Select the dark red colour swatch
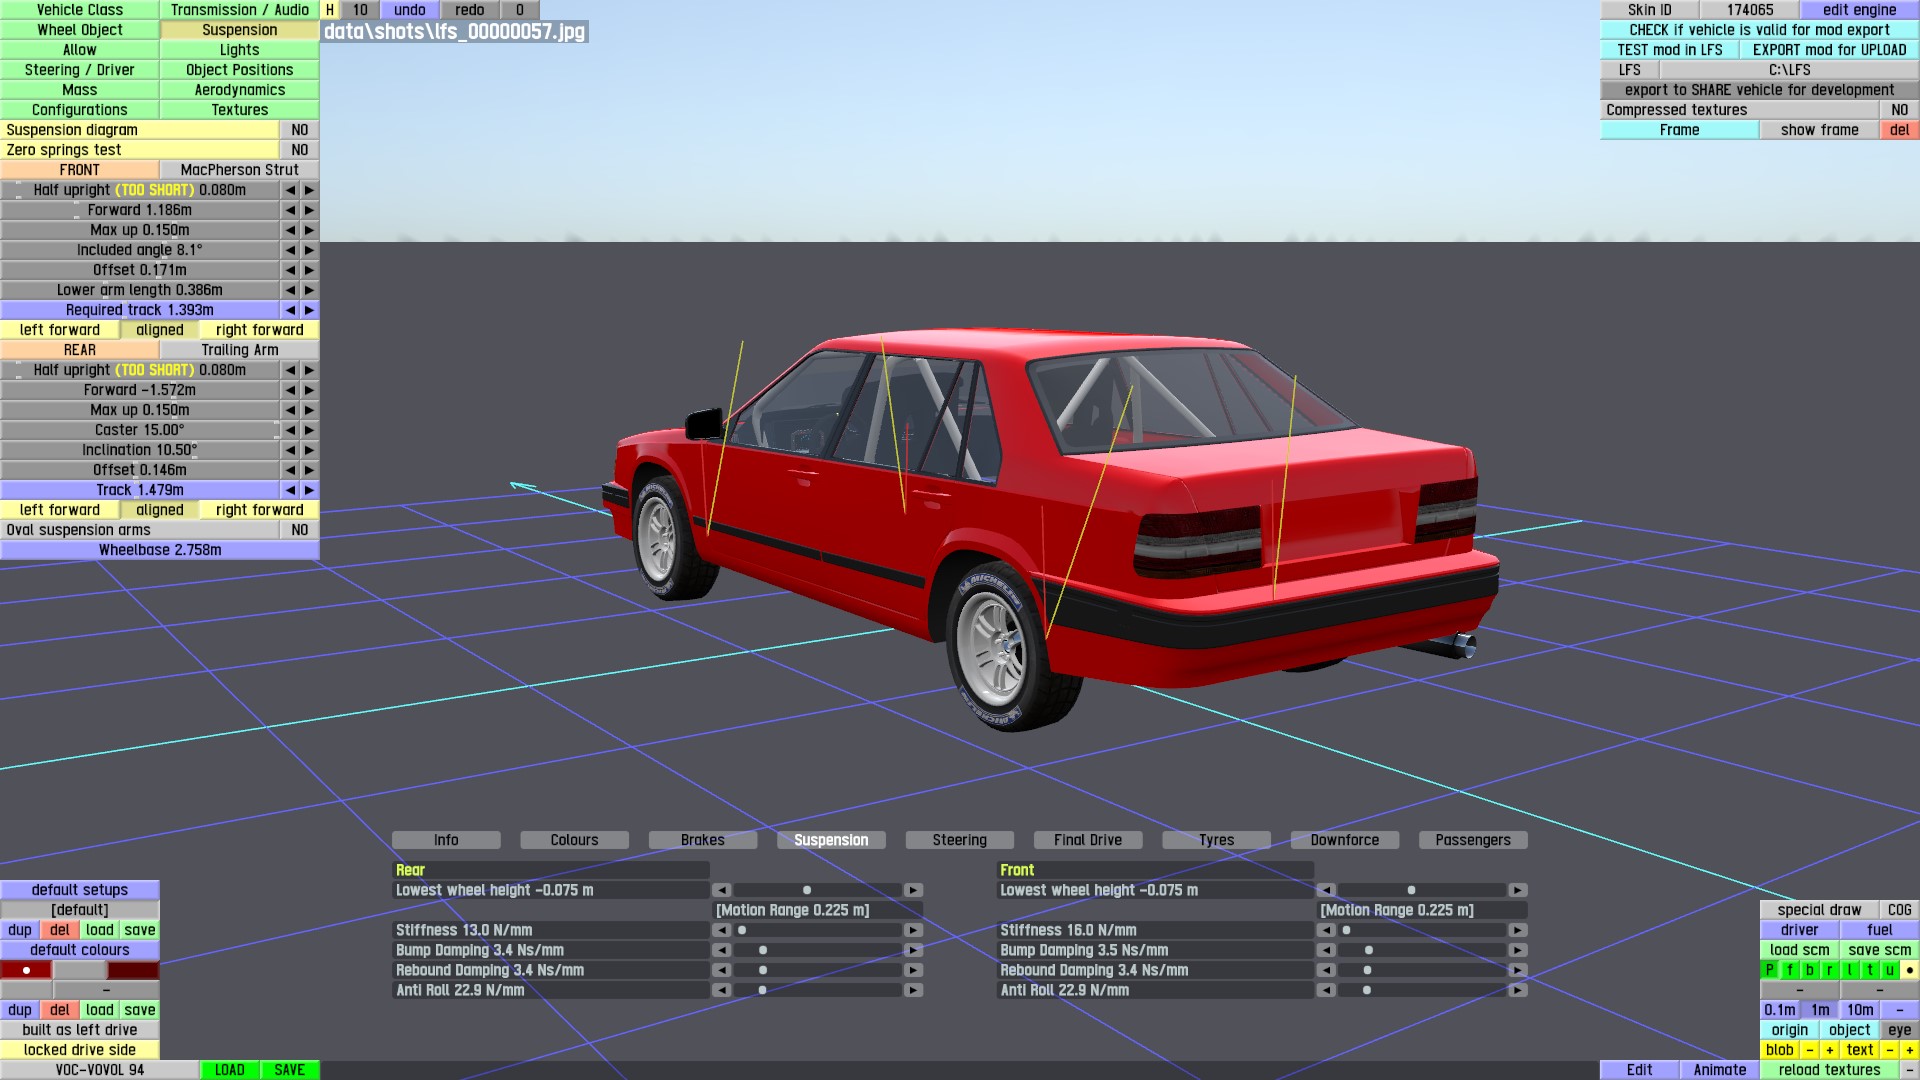 point(133,970)
